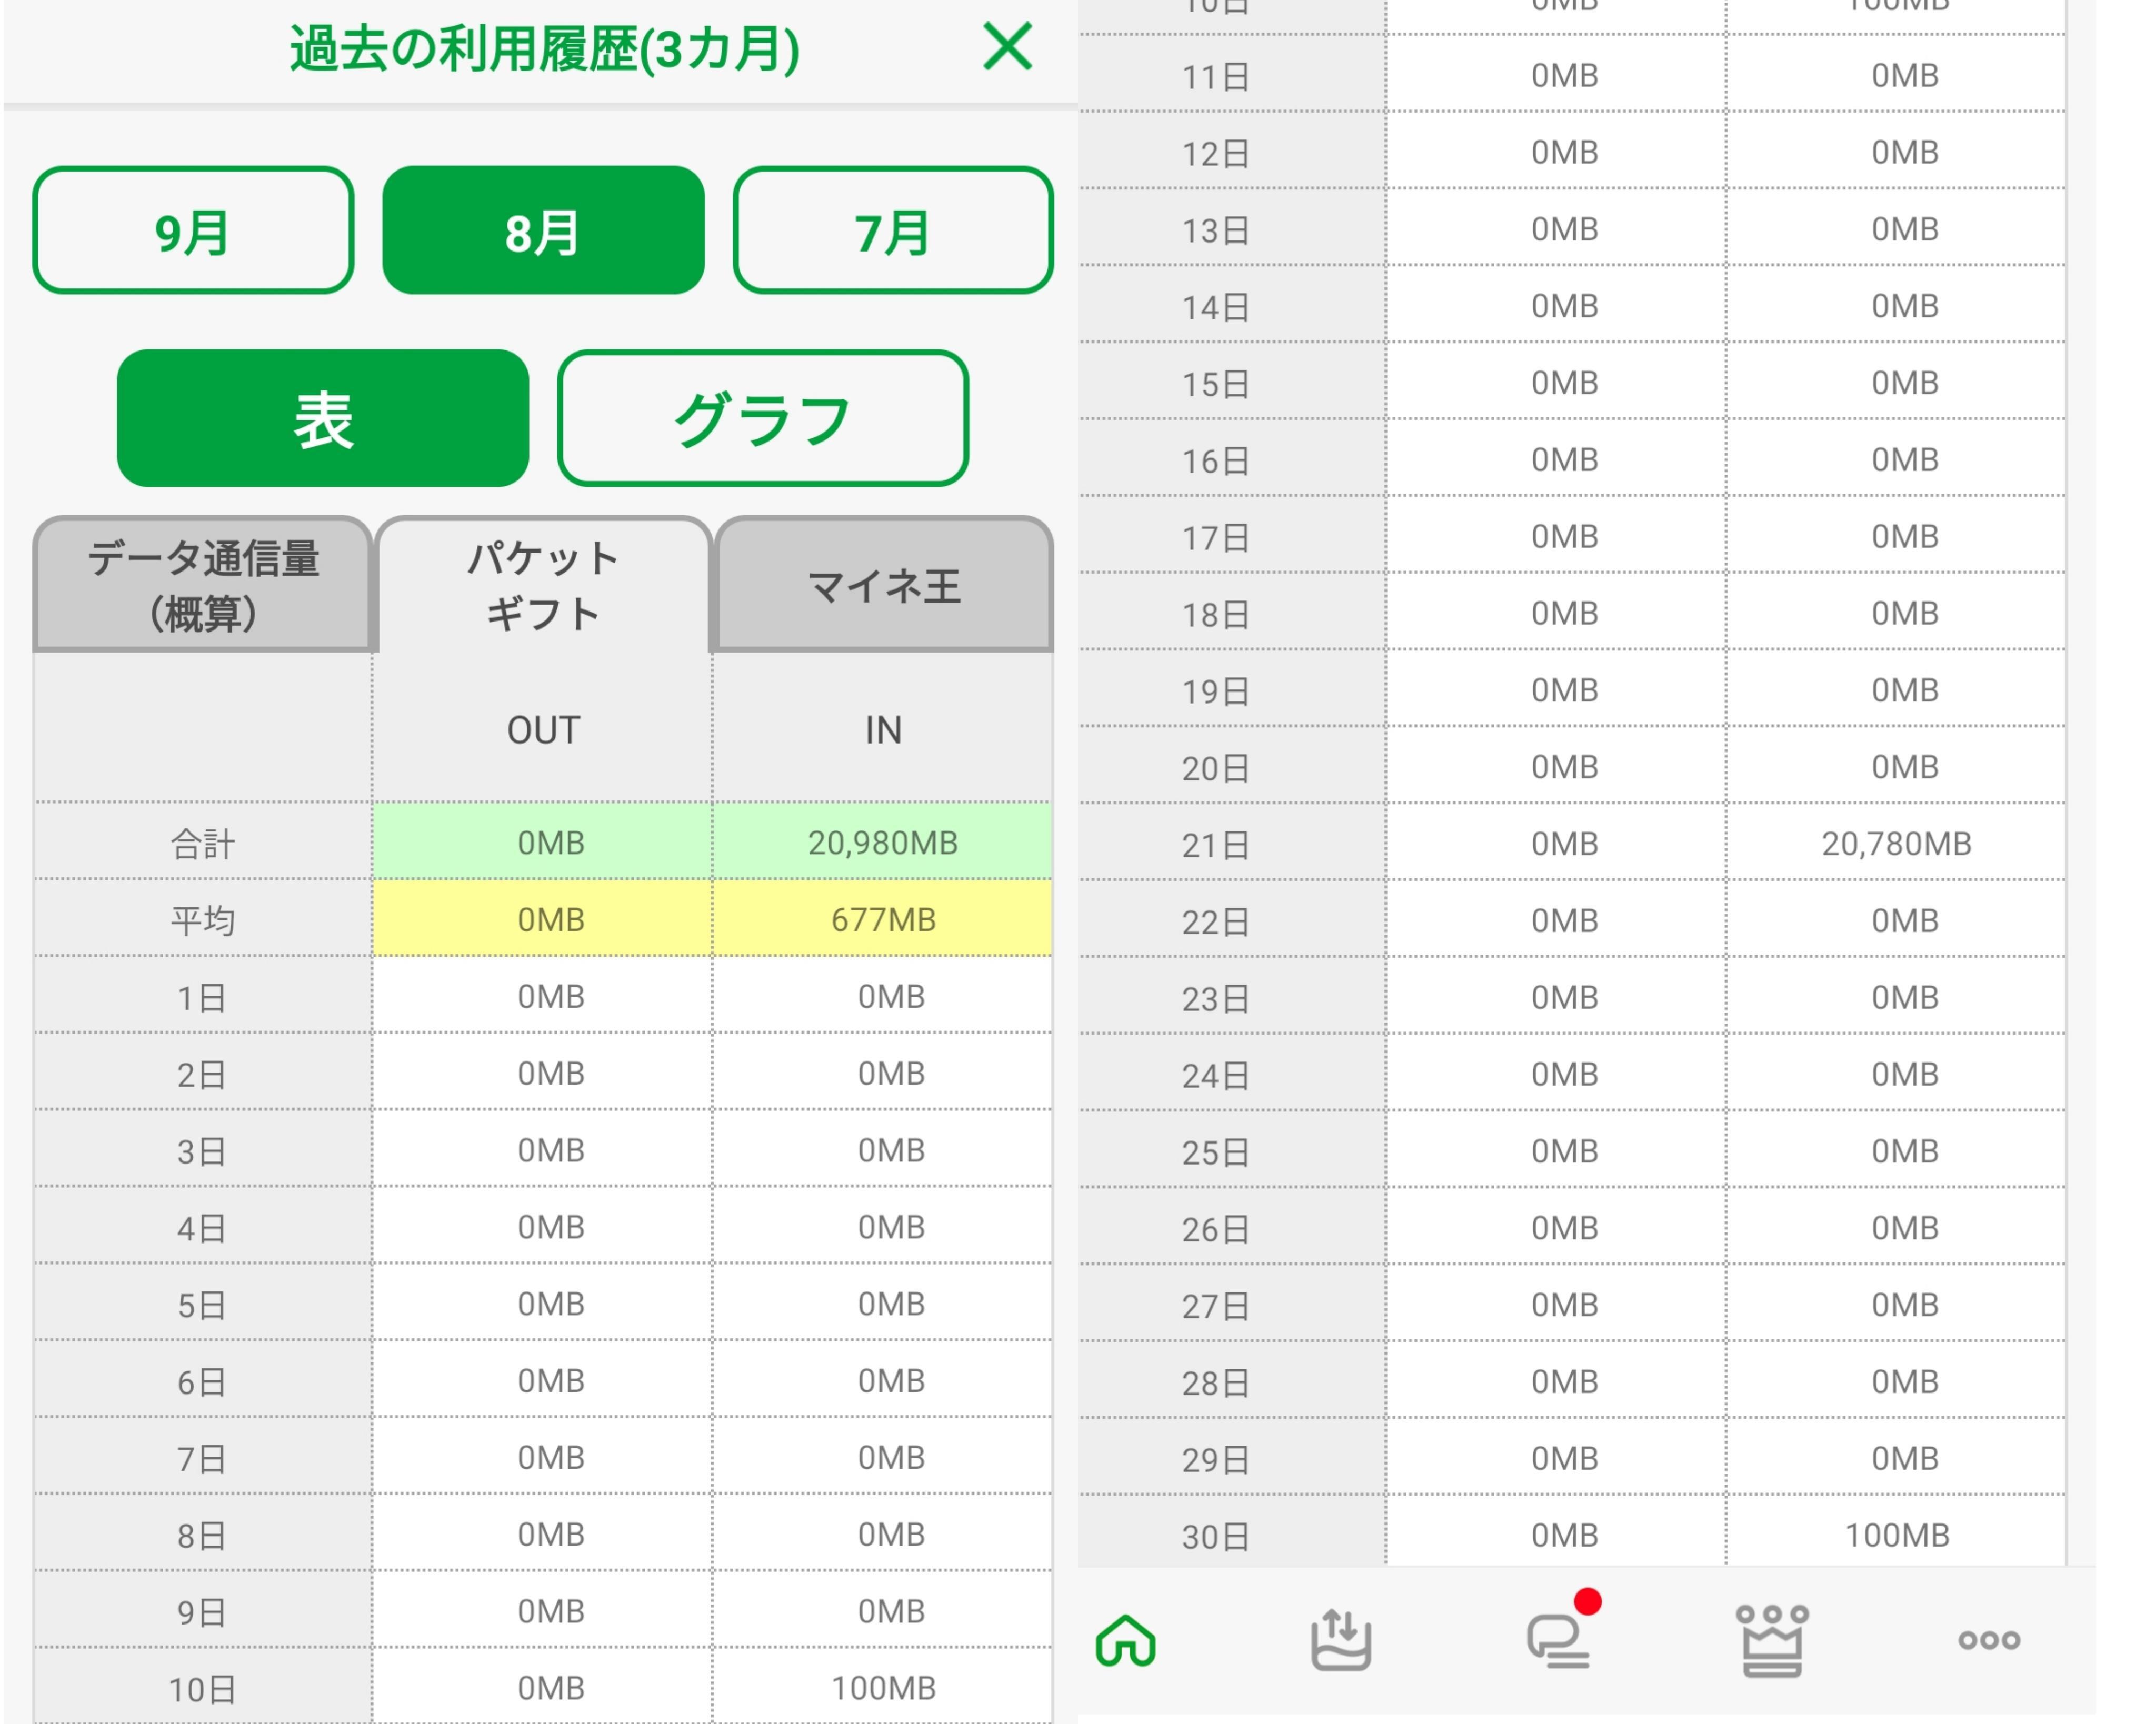Click the 20,980MB total IN cell
The image size is (2156, 1724).
(883, 843)
